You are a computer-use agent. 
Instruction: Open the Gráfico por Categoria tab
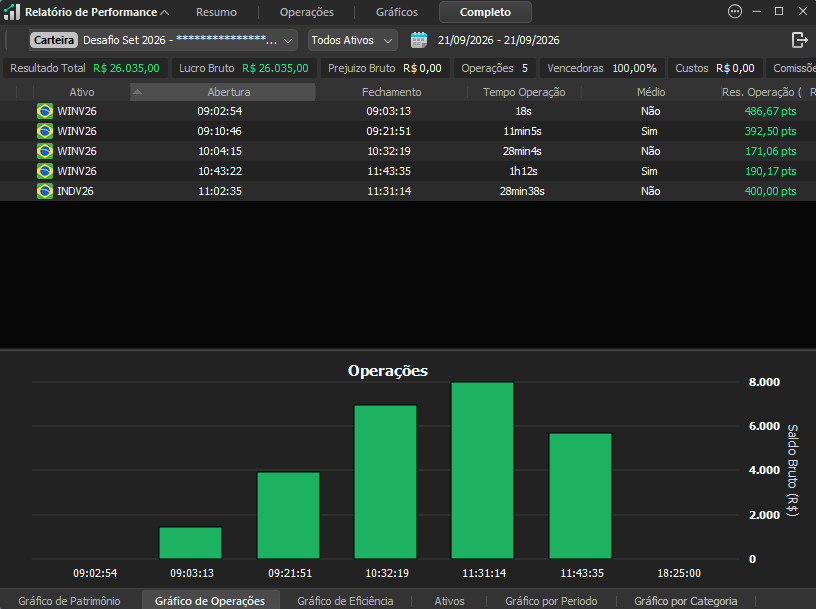pos(685,601)
